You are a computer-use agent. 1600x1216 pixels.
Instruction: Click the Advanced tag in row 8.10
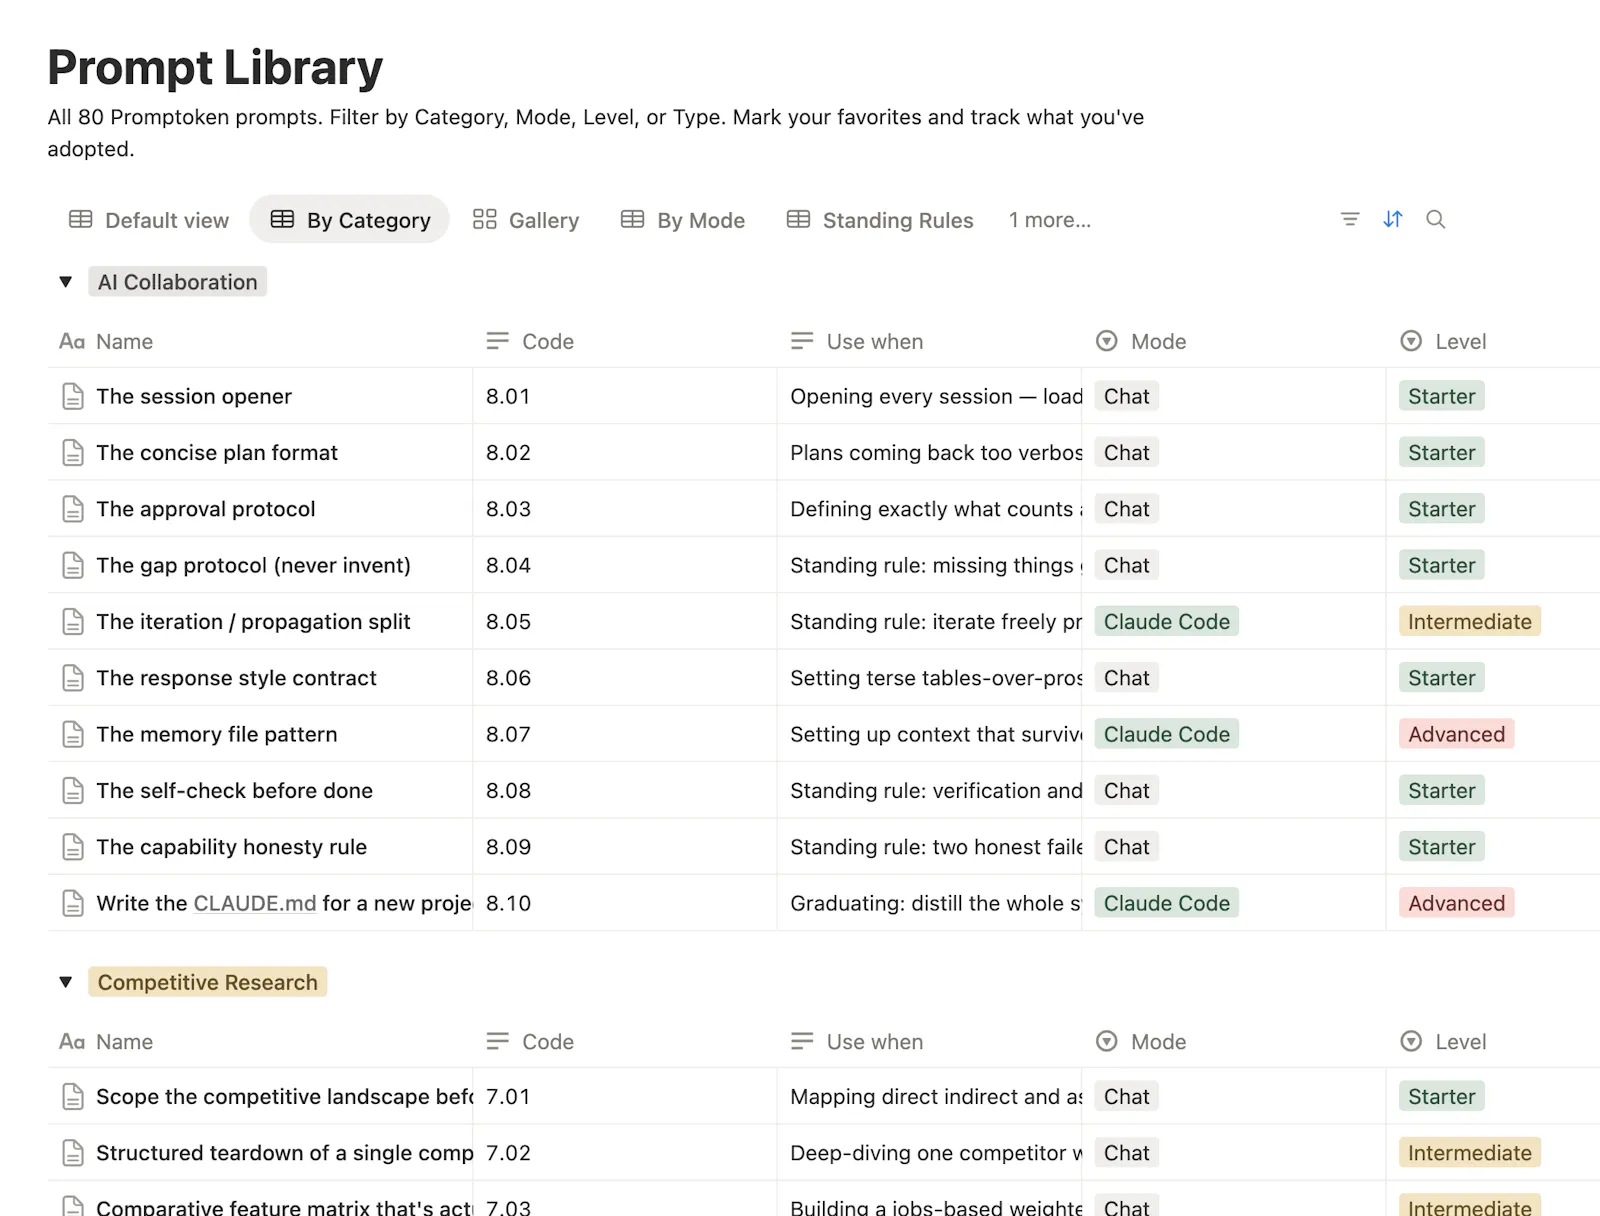[1456, 903]
